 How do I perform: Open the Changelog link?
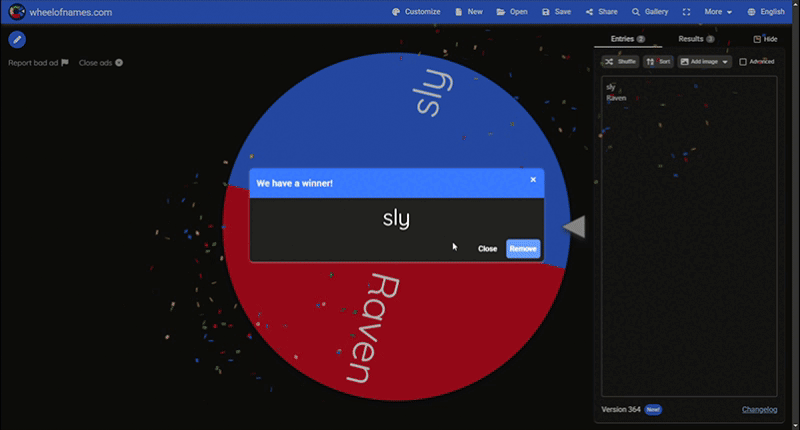(759, 410)
